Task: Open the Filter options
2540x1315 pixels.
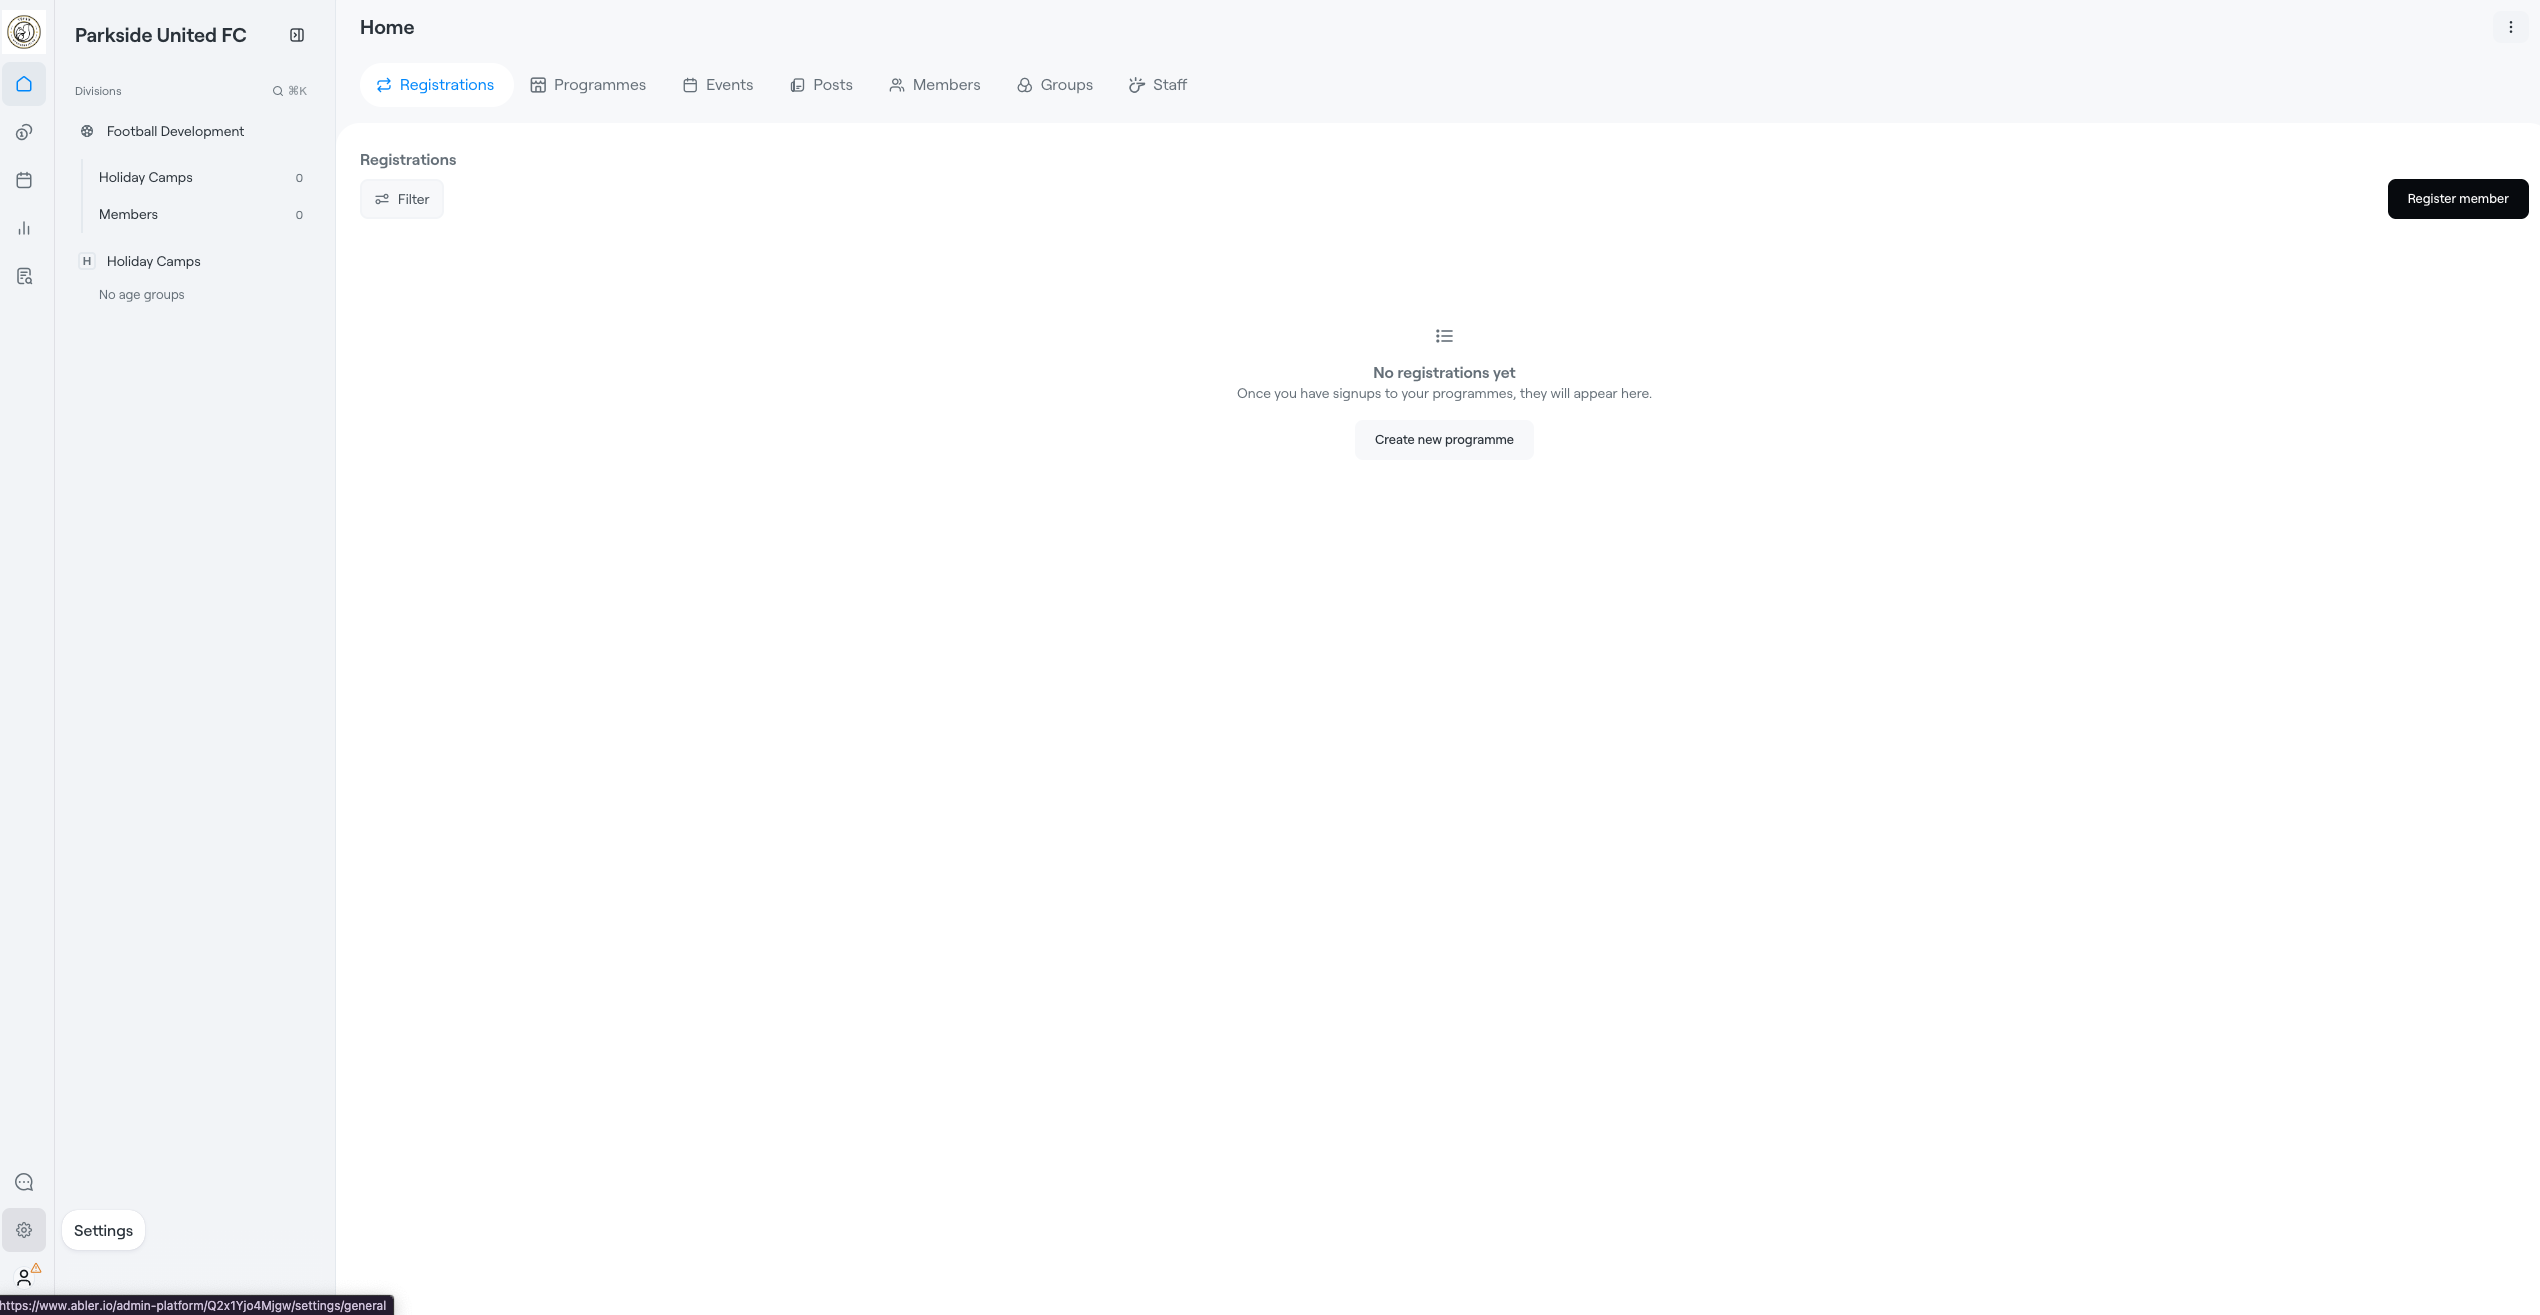Action: point(402,199)
